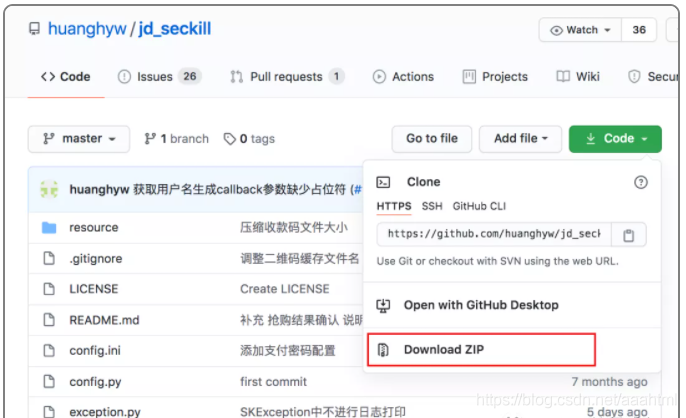
Task: Expand the Add file dropdown
Action: (520, 139)
